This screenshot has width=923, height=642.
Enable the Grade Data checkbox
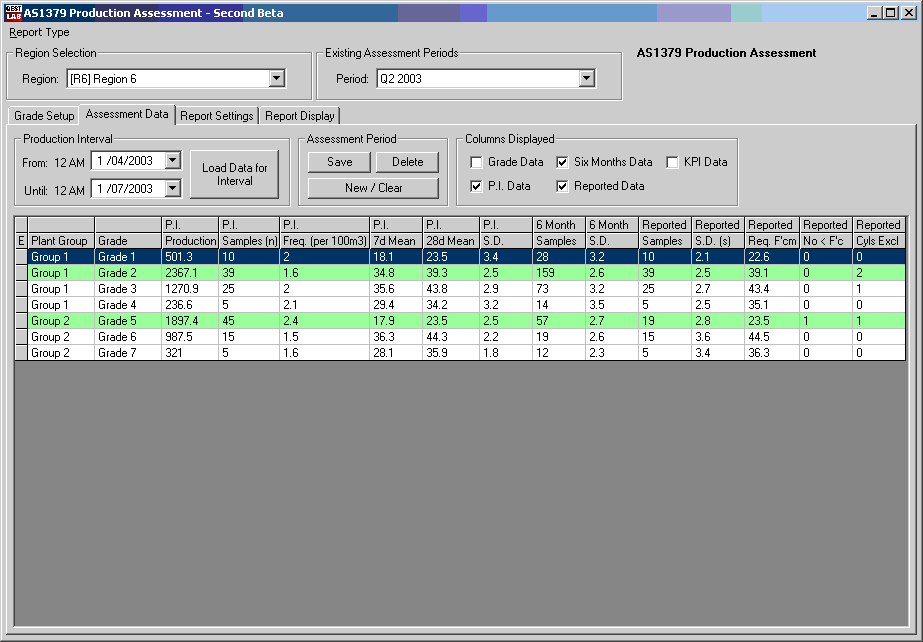point(477,162)
